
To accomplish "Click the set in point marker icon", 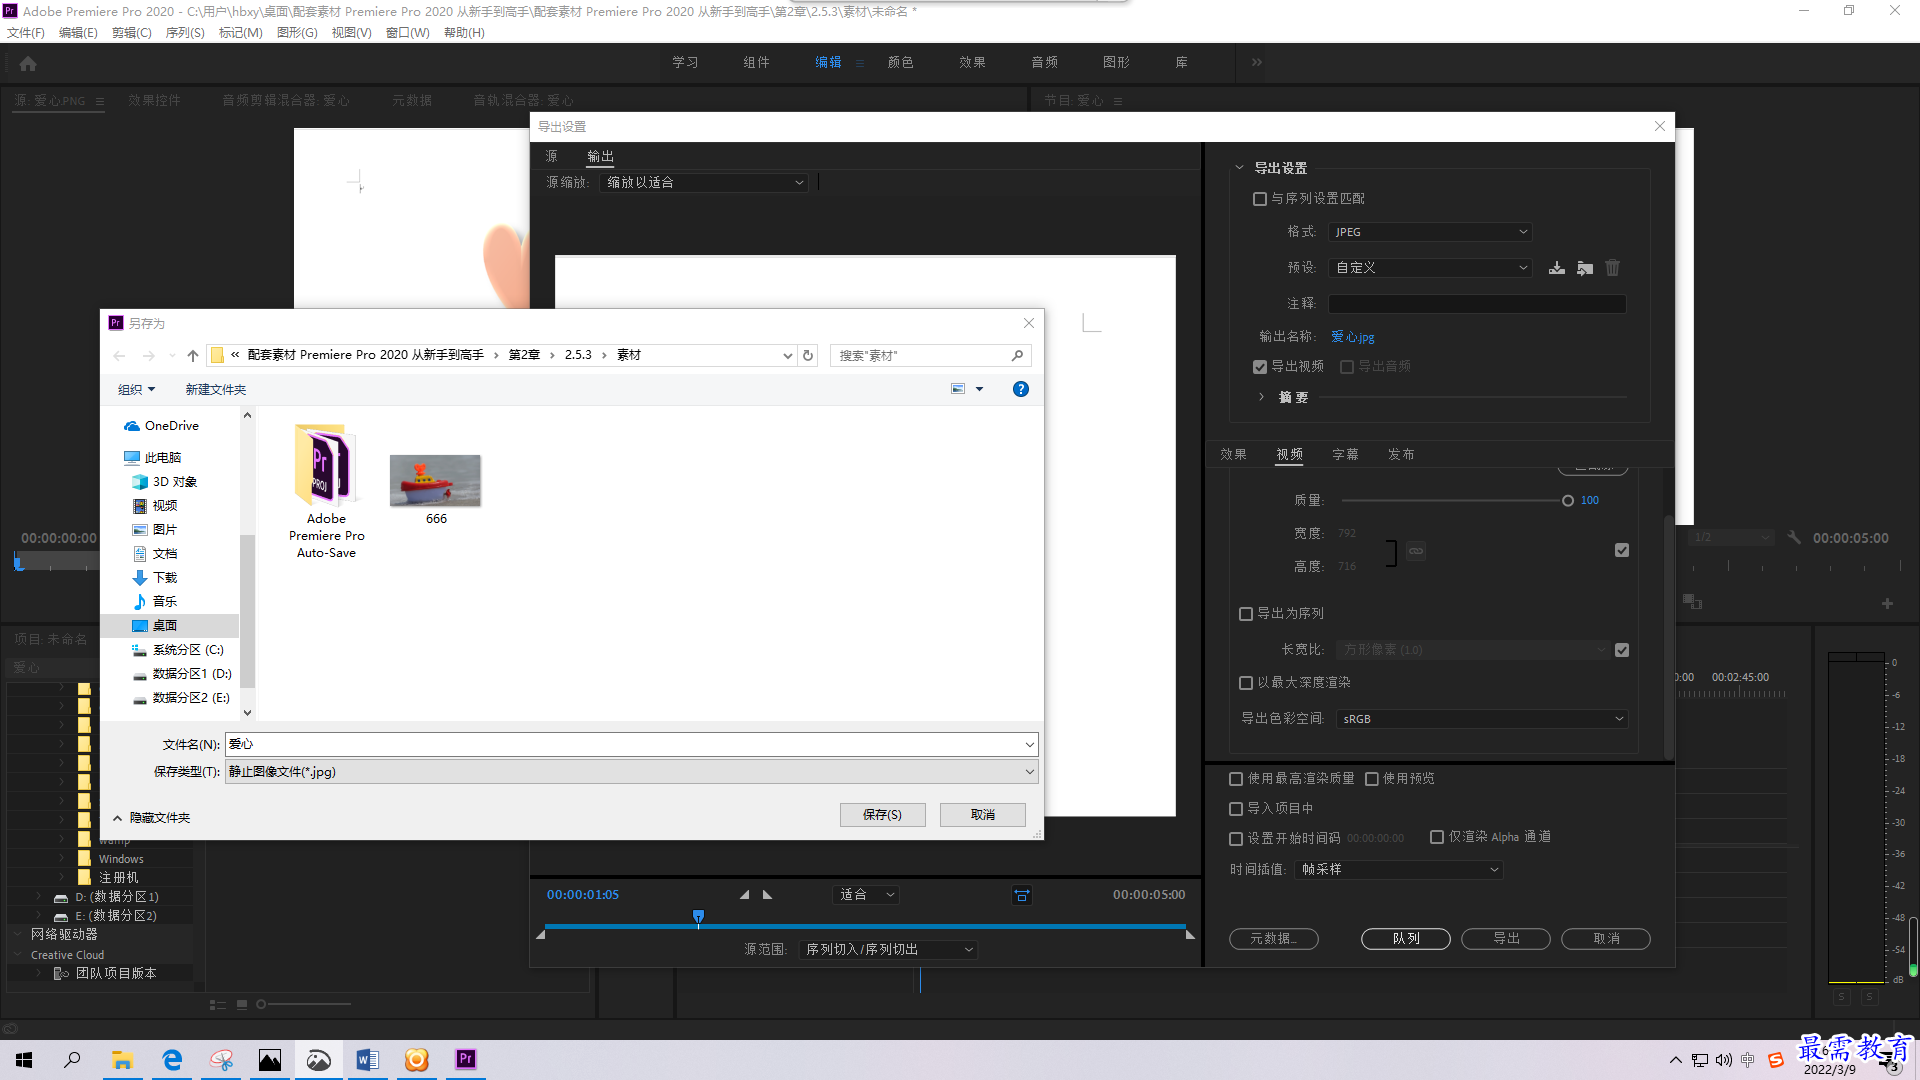I will click(x=744, y=895).
